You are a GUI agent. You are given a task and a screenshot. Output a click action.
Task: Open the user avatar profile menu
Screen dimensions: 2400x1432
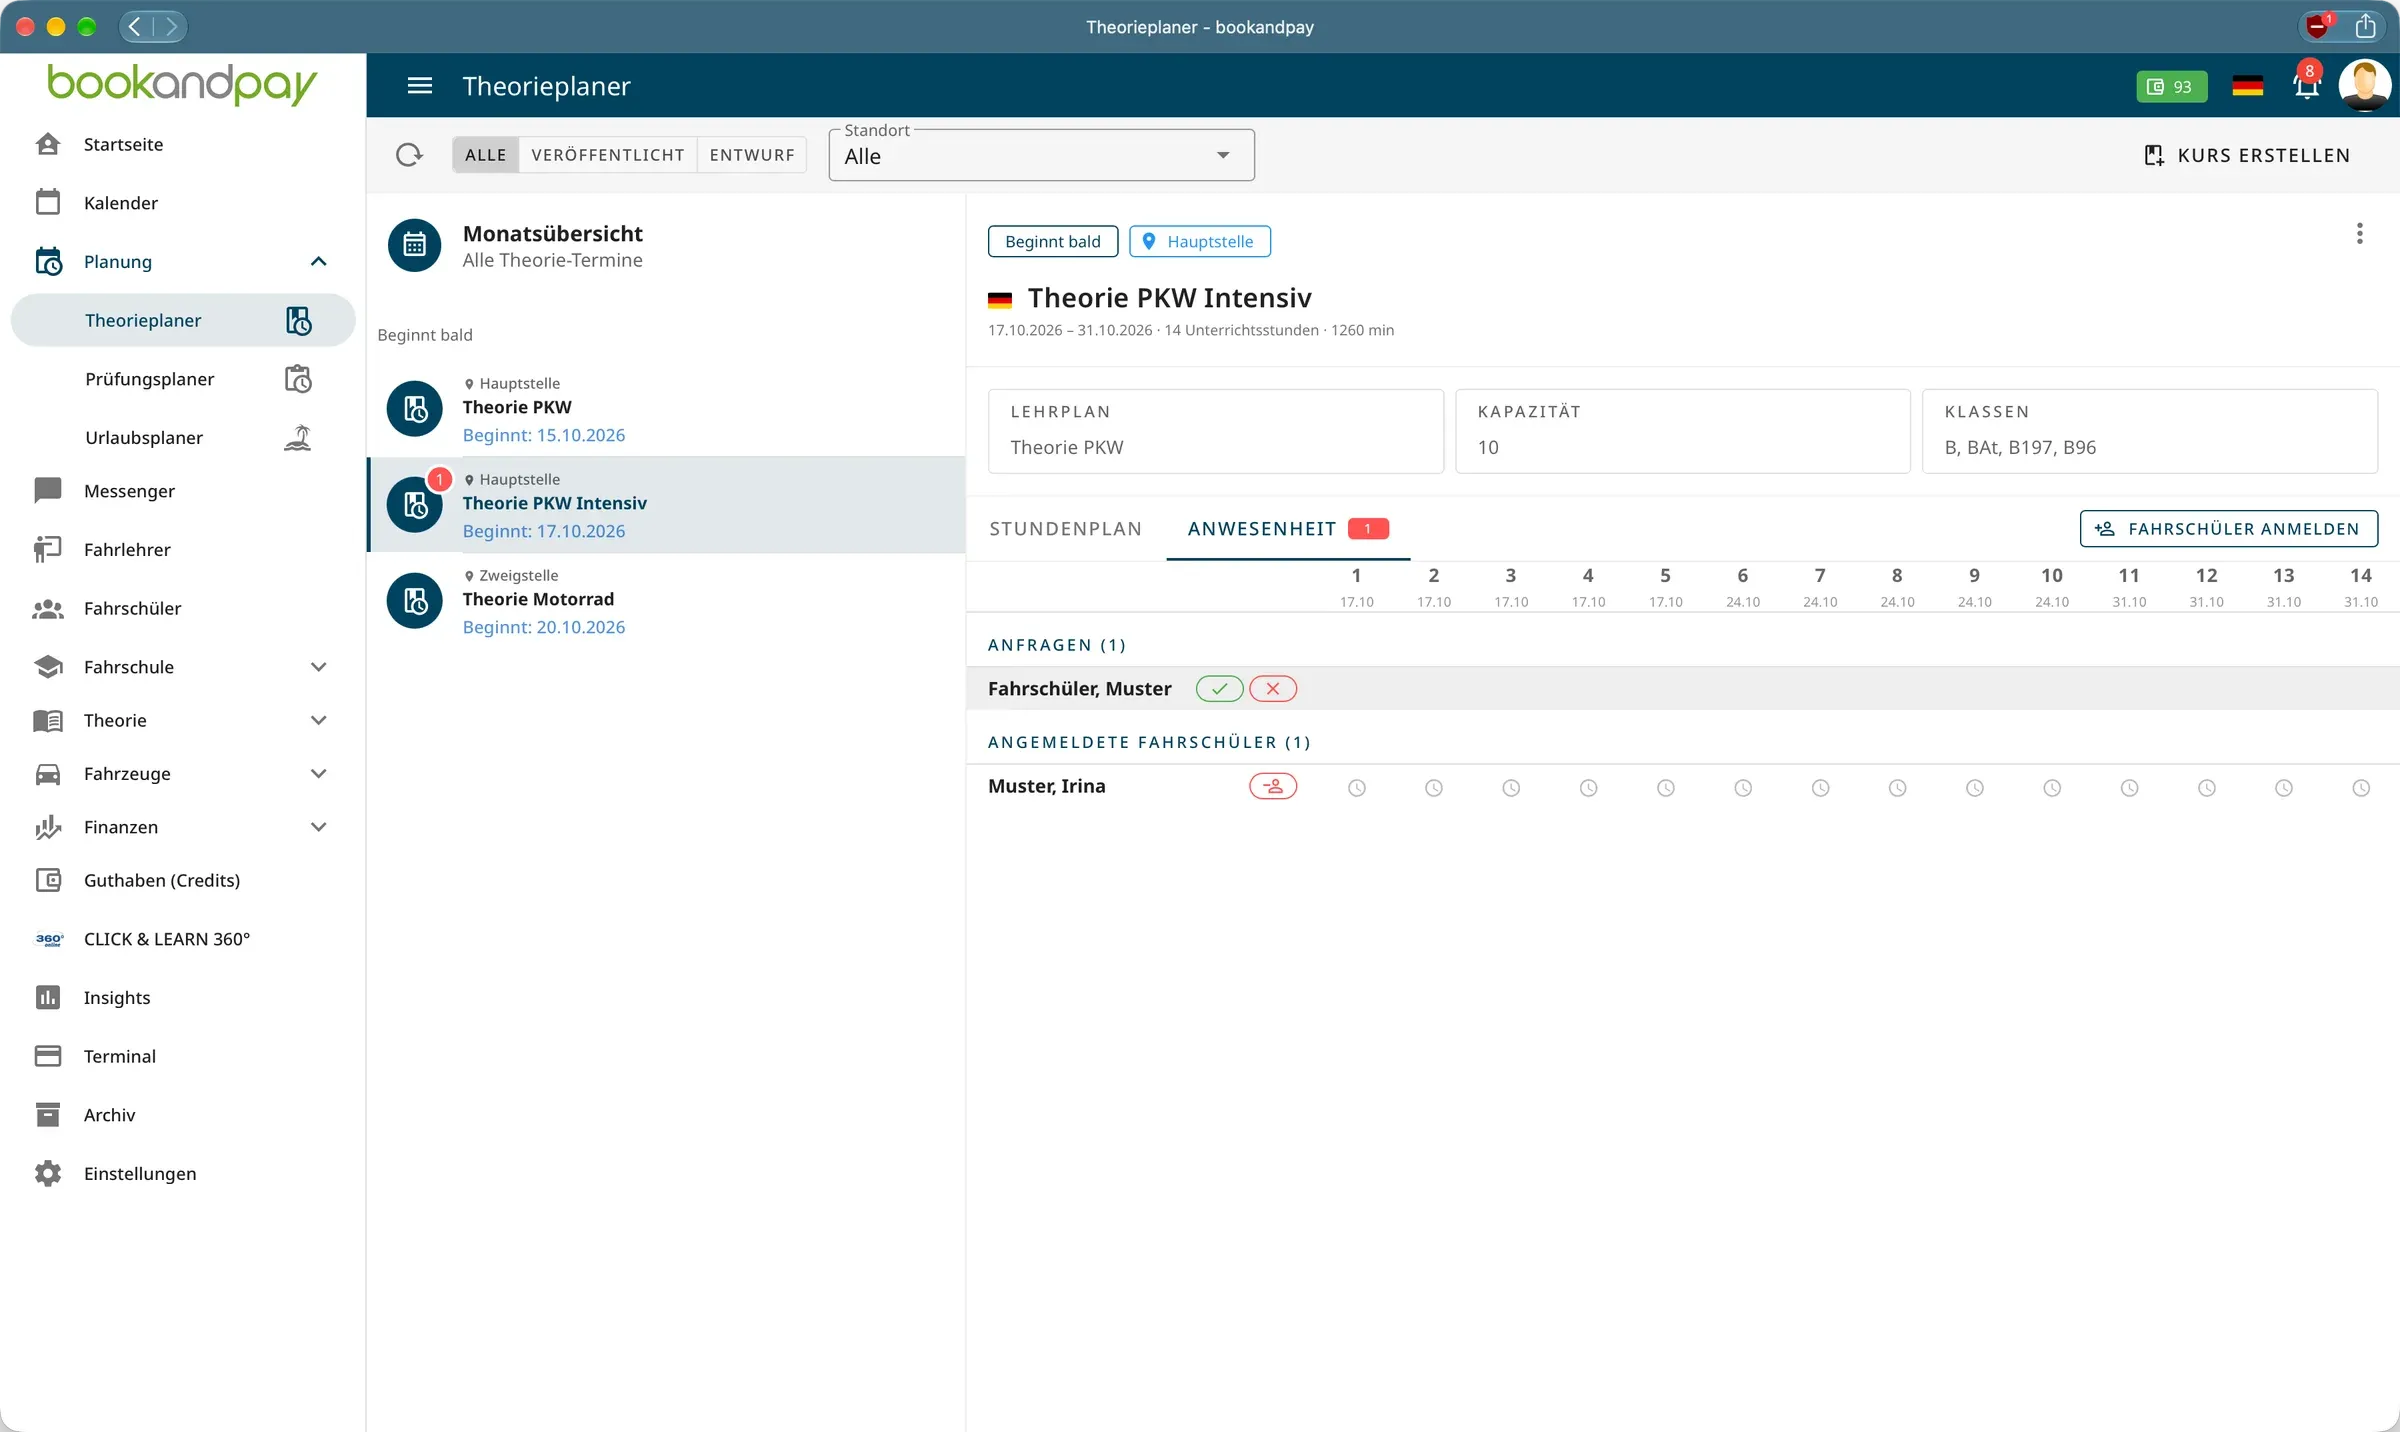pyautogui.click(x=2364, y=86)
